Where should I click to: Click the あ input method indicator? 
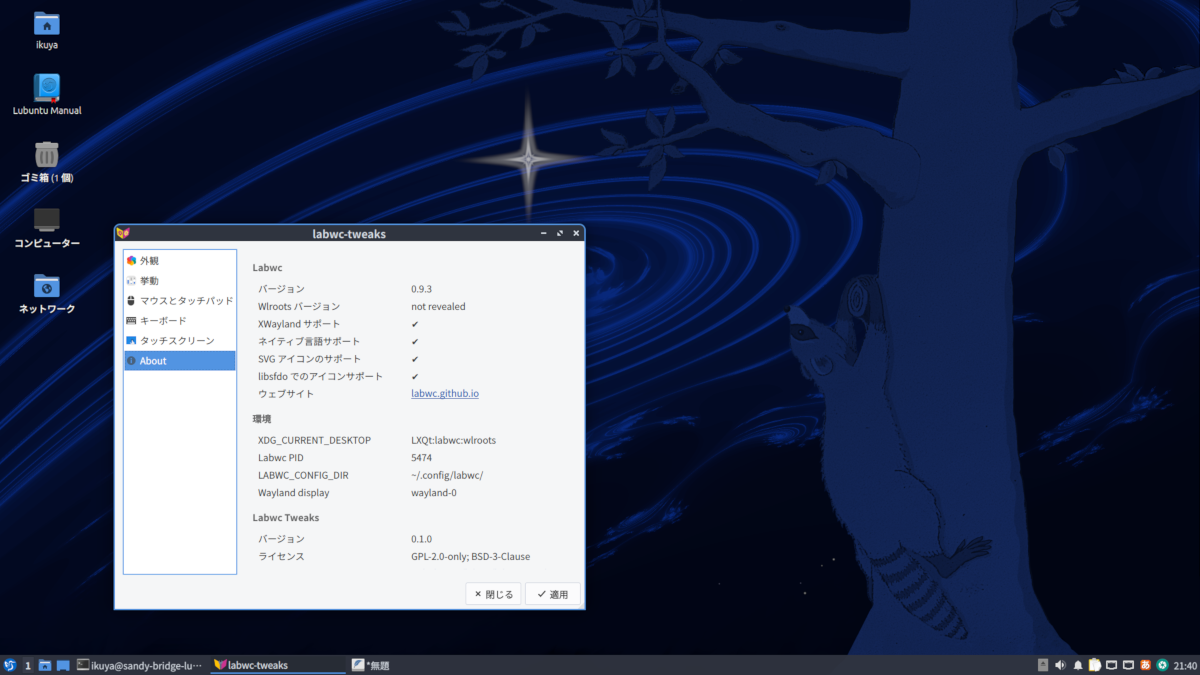pyautogui.click(x=1145, y=665)
